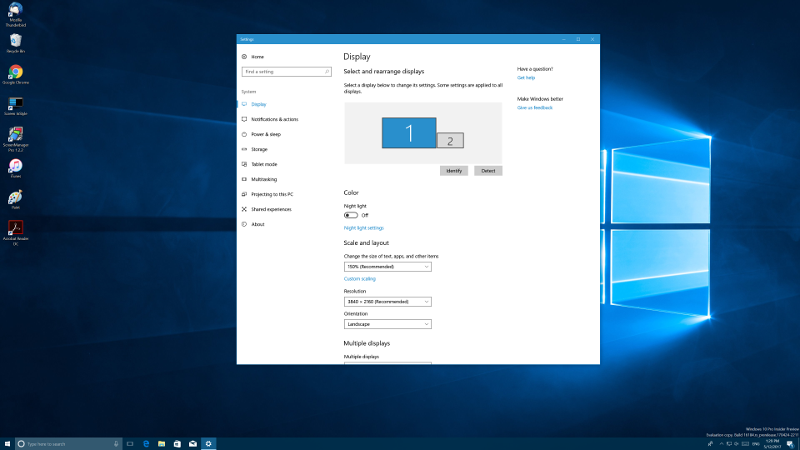Click the Windows Start button

point(7,444)
